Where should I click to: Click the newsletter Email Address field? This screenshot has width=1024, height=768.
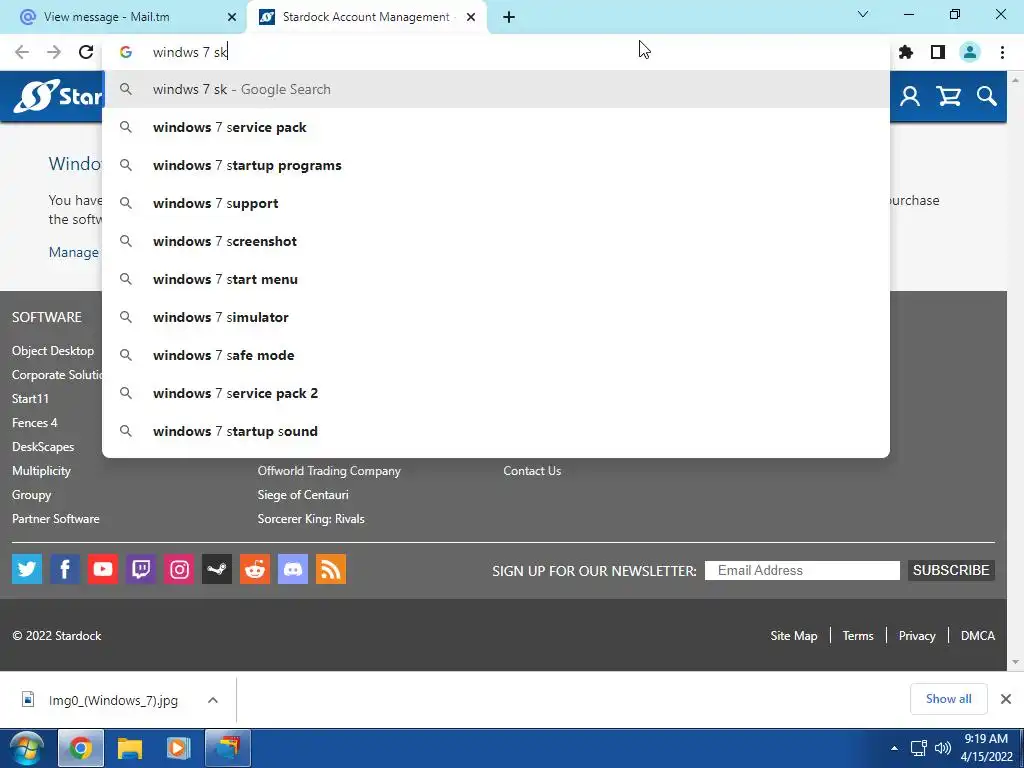802,570
